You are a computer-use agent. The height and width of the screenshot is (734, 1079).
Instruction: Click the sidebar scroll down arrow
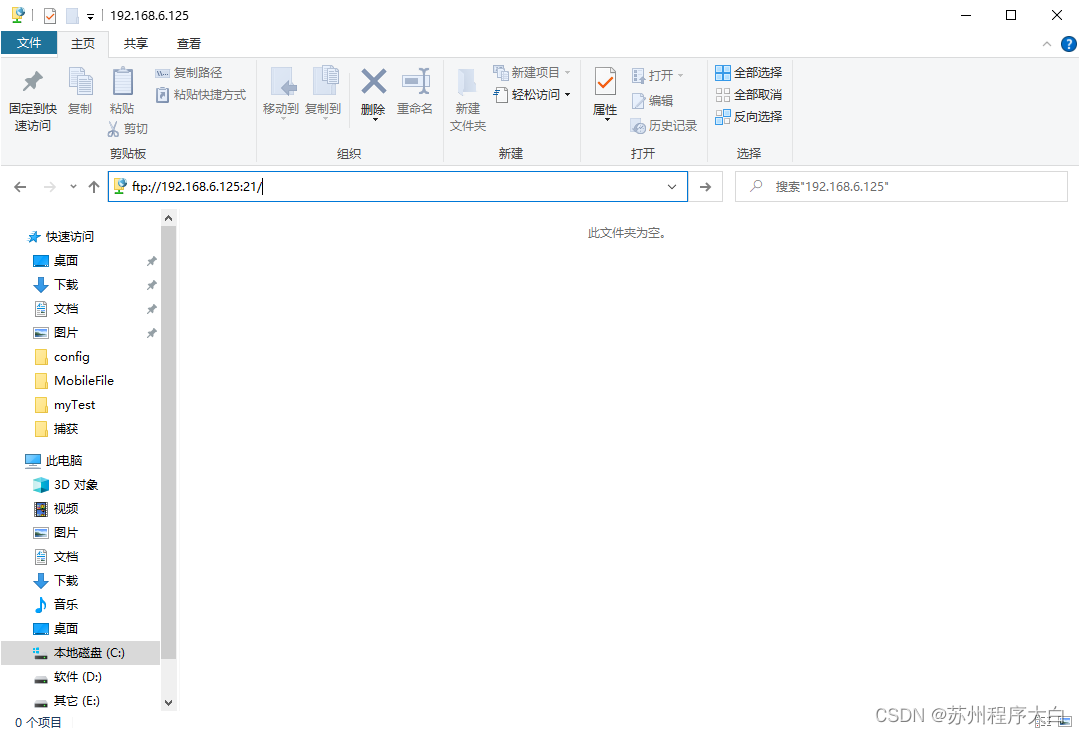coord(169,703)
